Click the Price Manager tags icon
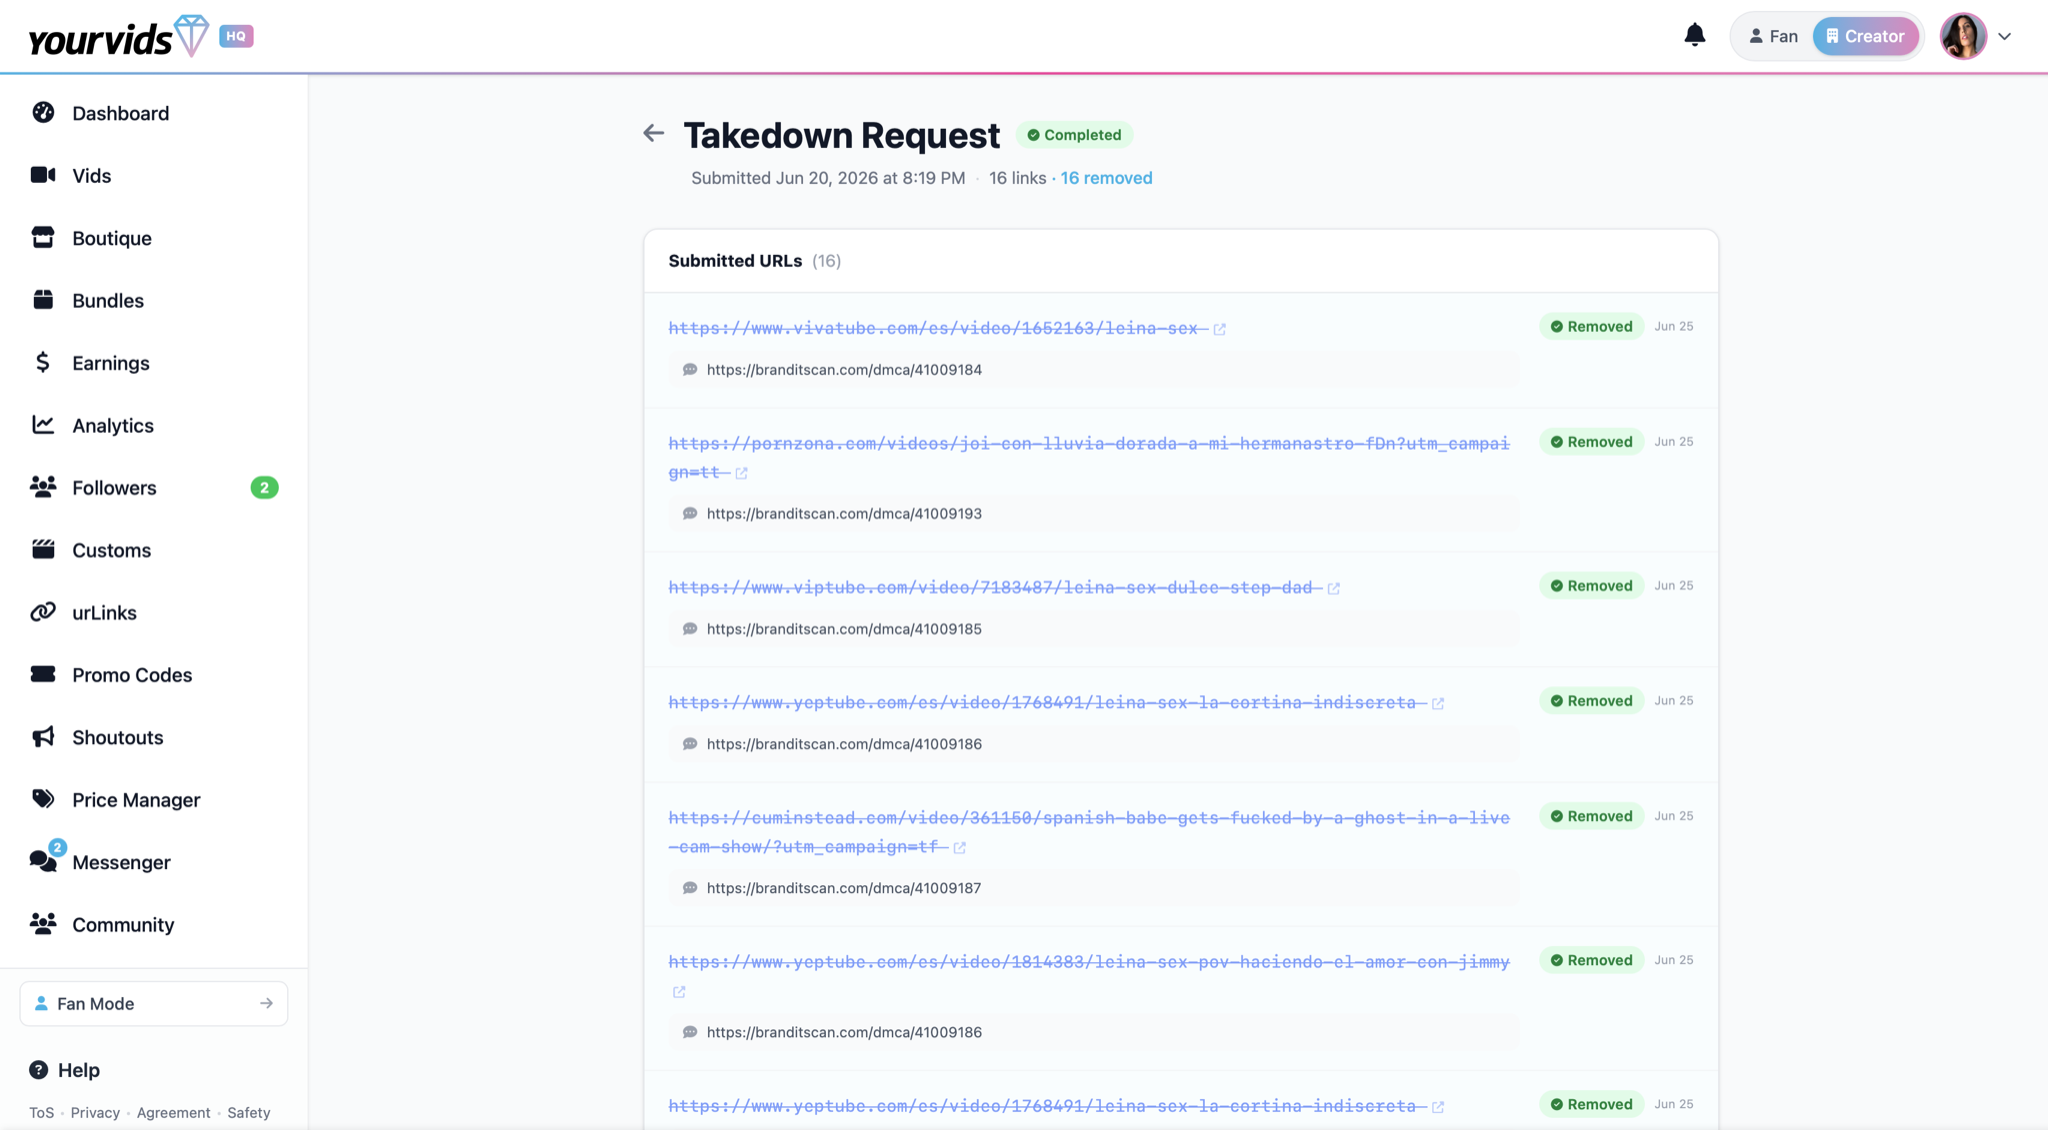The height and width of the screenshot is (1130, 2048). click(43, 799)
